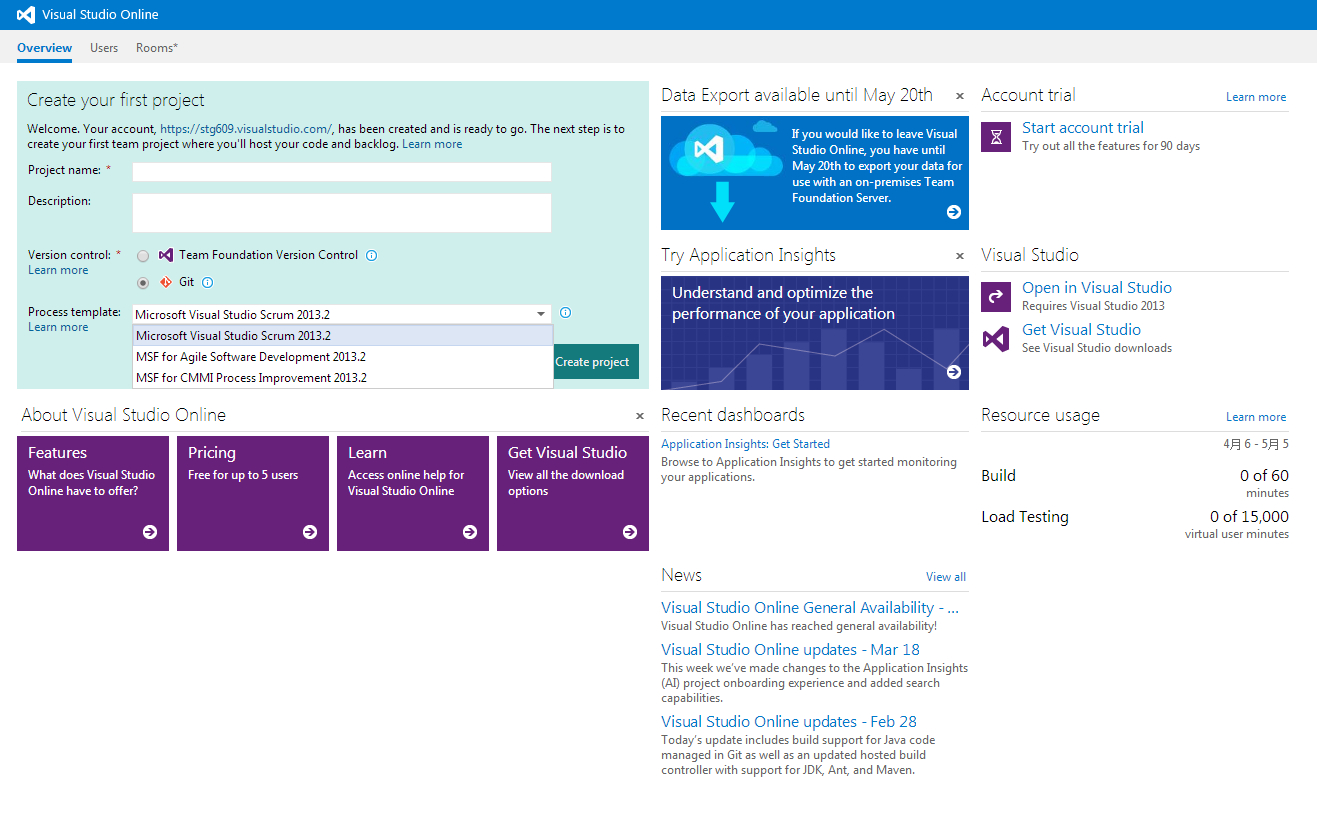The height and width of the screenshot is (826, 1317).
Task: Click Learn more in Account trial header
Action: click(1256, 97)
